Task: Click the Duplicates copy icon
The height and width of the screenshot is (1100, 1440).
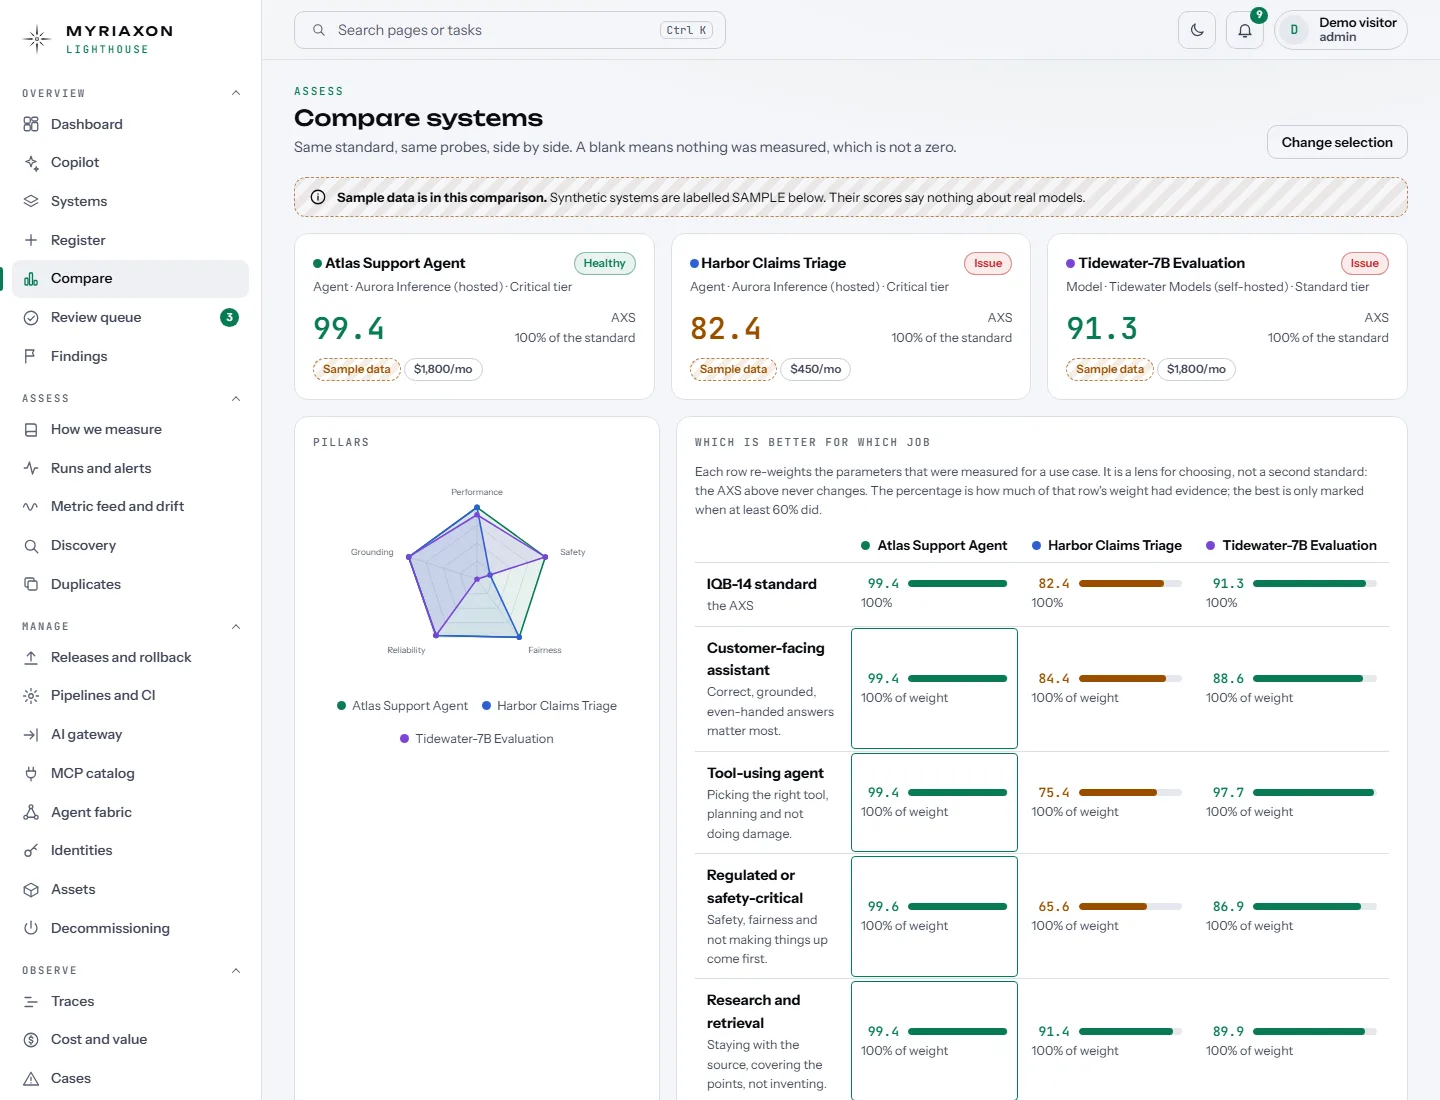Action: point(31,584)
